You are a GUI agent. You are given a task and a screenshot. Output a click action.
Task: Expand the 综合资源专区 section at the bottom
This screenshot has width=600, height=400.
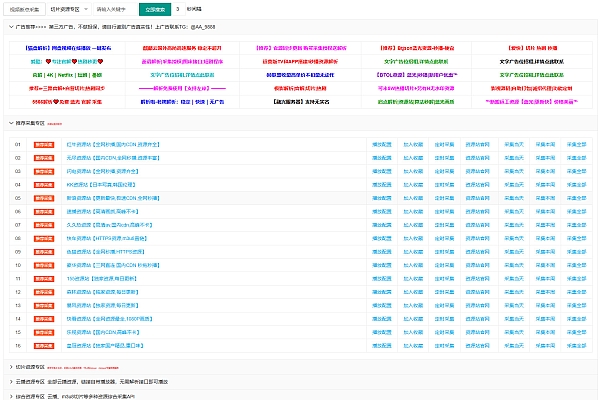point(11,396)
